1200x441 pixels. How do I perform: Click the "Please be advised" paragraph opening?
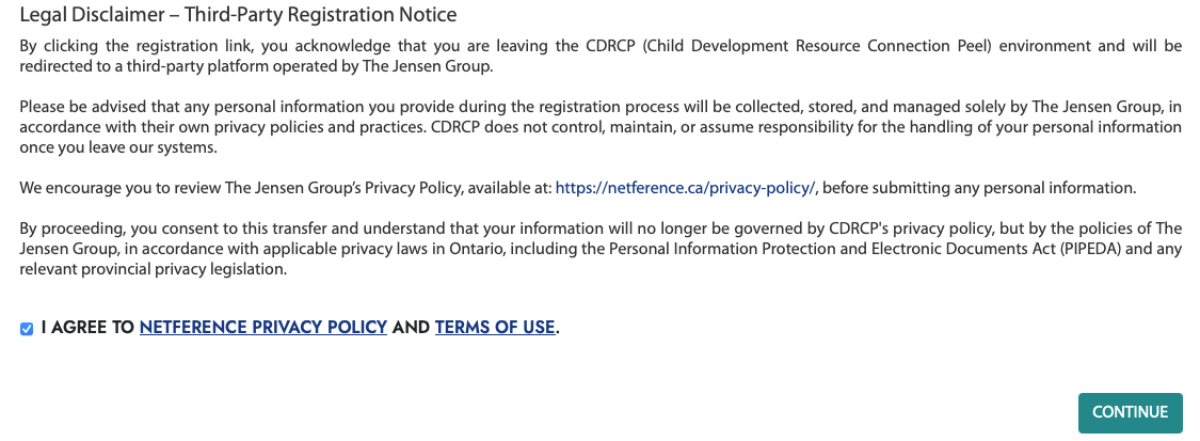(x=72, y=107)
